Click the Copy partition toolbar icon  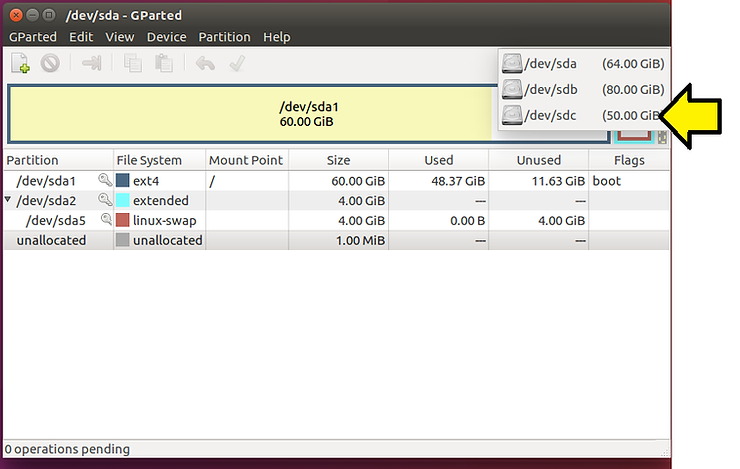click(133, 64)
